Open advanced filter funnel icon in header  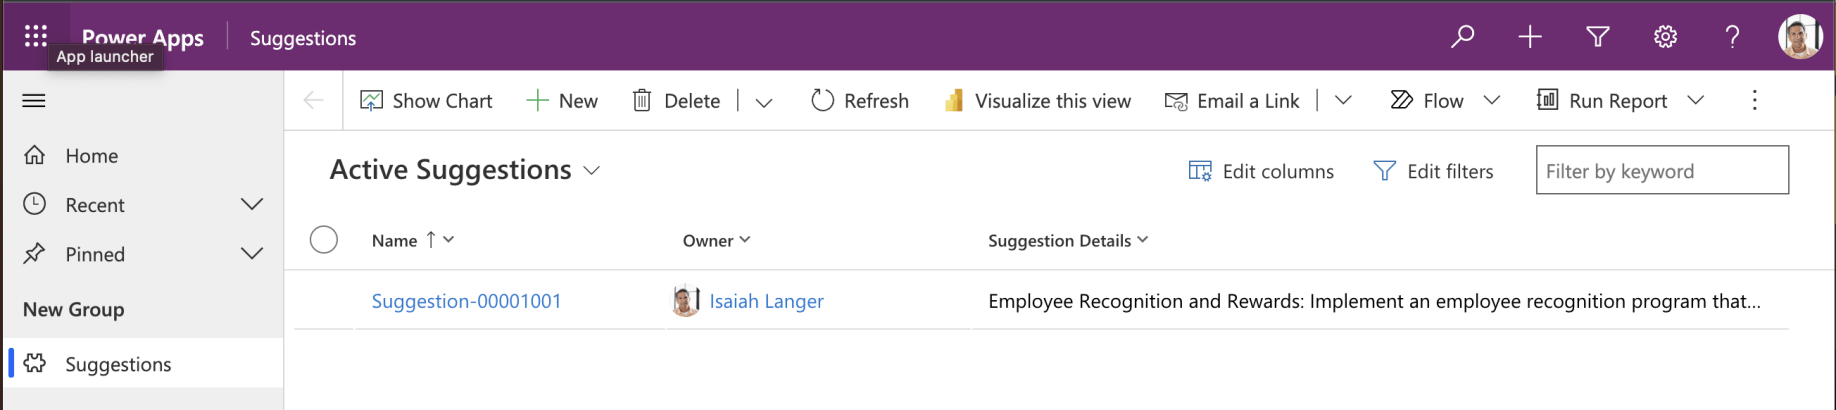(1597, 37)
